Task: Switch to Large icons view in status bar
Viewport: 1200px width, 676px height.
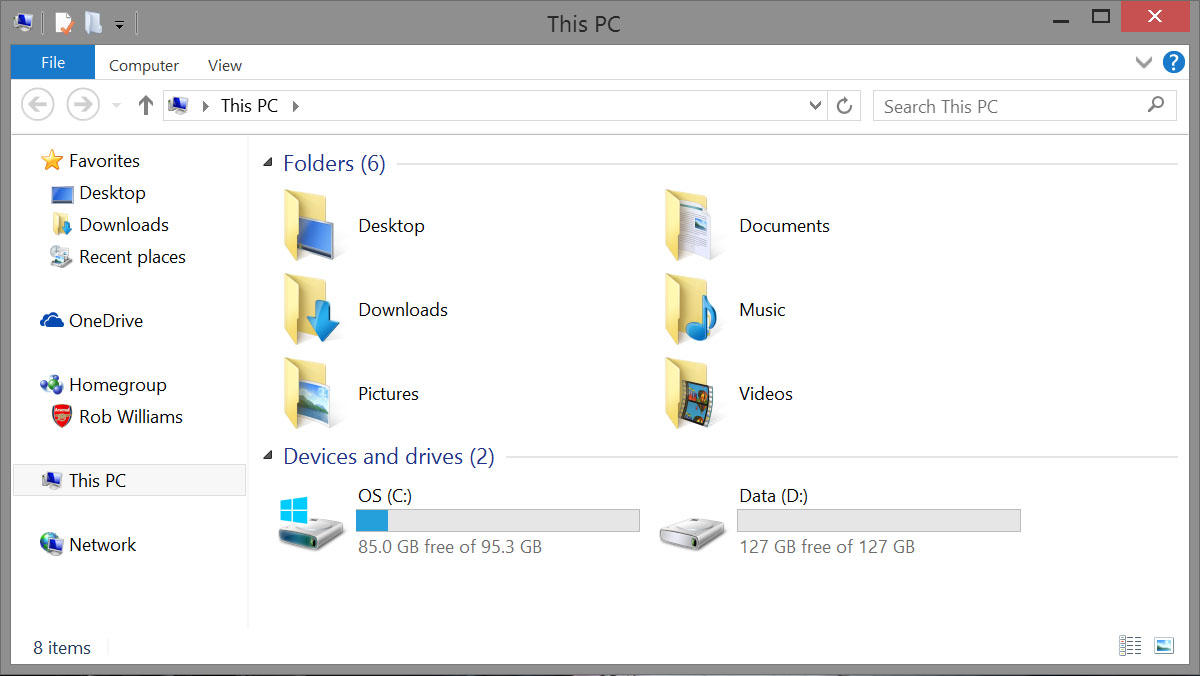Action: coord(1163,646)
